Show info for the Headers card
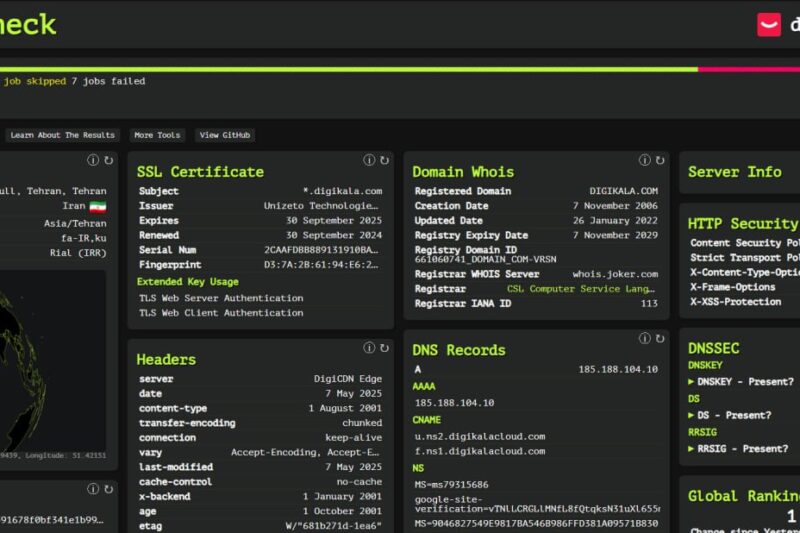The image size is (800, 533). pyautogui.click(x=369, y=348)
